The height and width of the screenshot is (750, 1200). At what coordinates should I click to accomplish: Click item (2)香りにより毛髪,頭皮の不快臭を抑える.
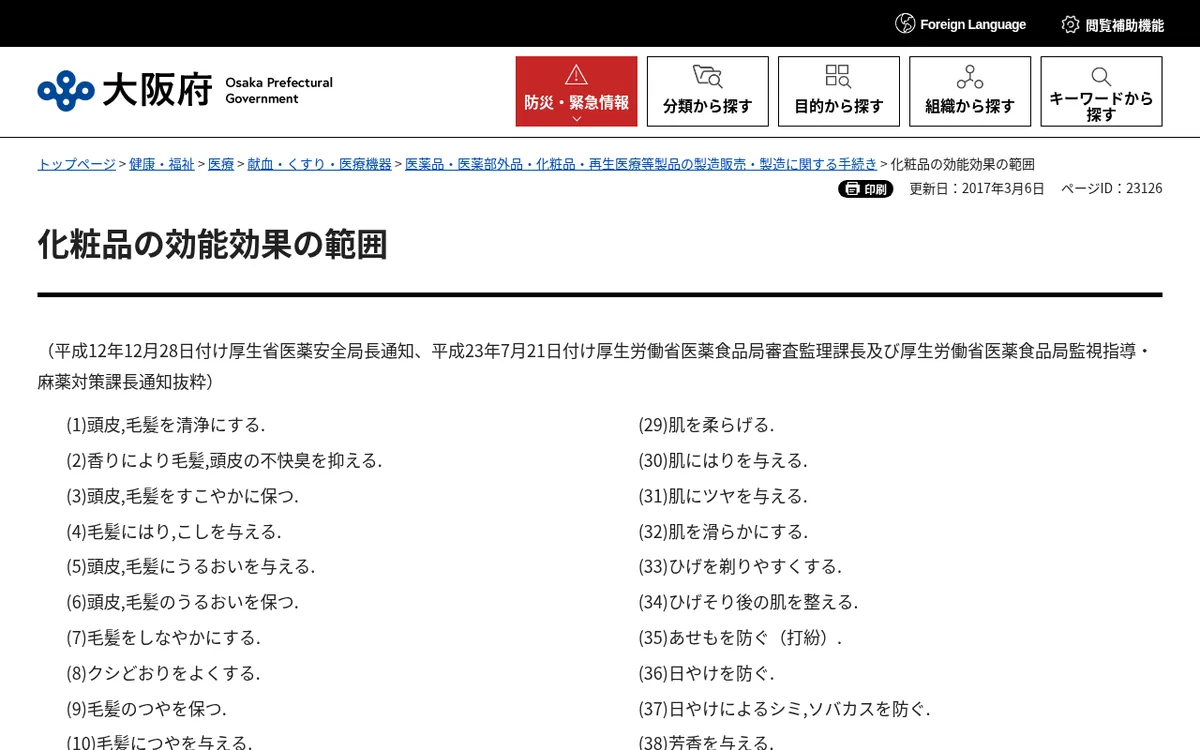click(x=224, y=461)
